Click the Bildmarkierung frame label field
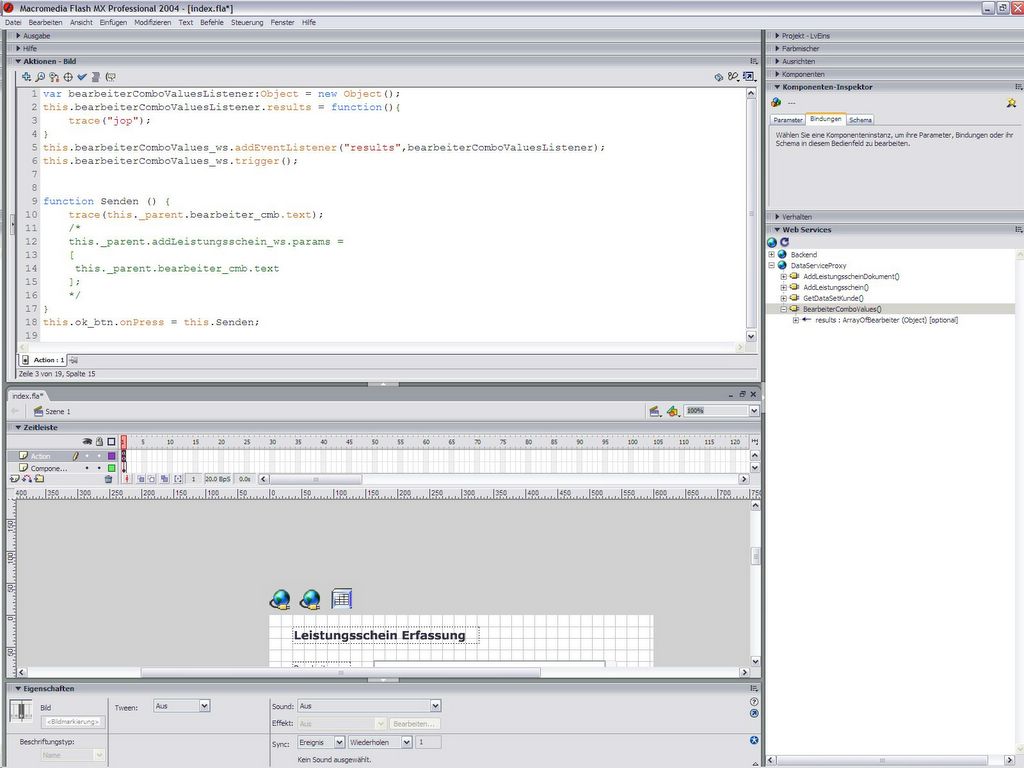 pos(72,722)
